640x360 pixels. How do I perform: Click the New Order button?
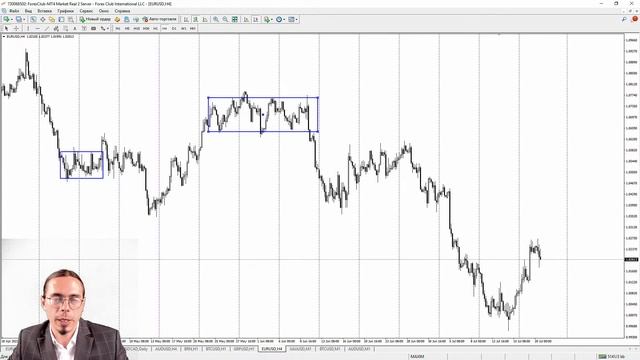[95, 19]
